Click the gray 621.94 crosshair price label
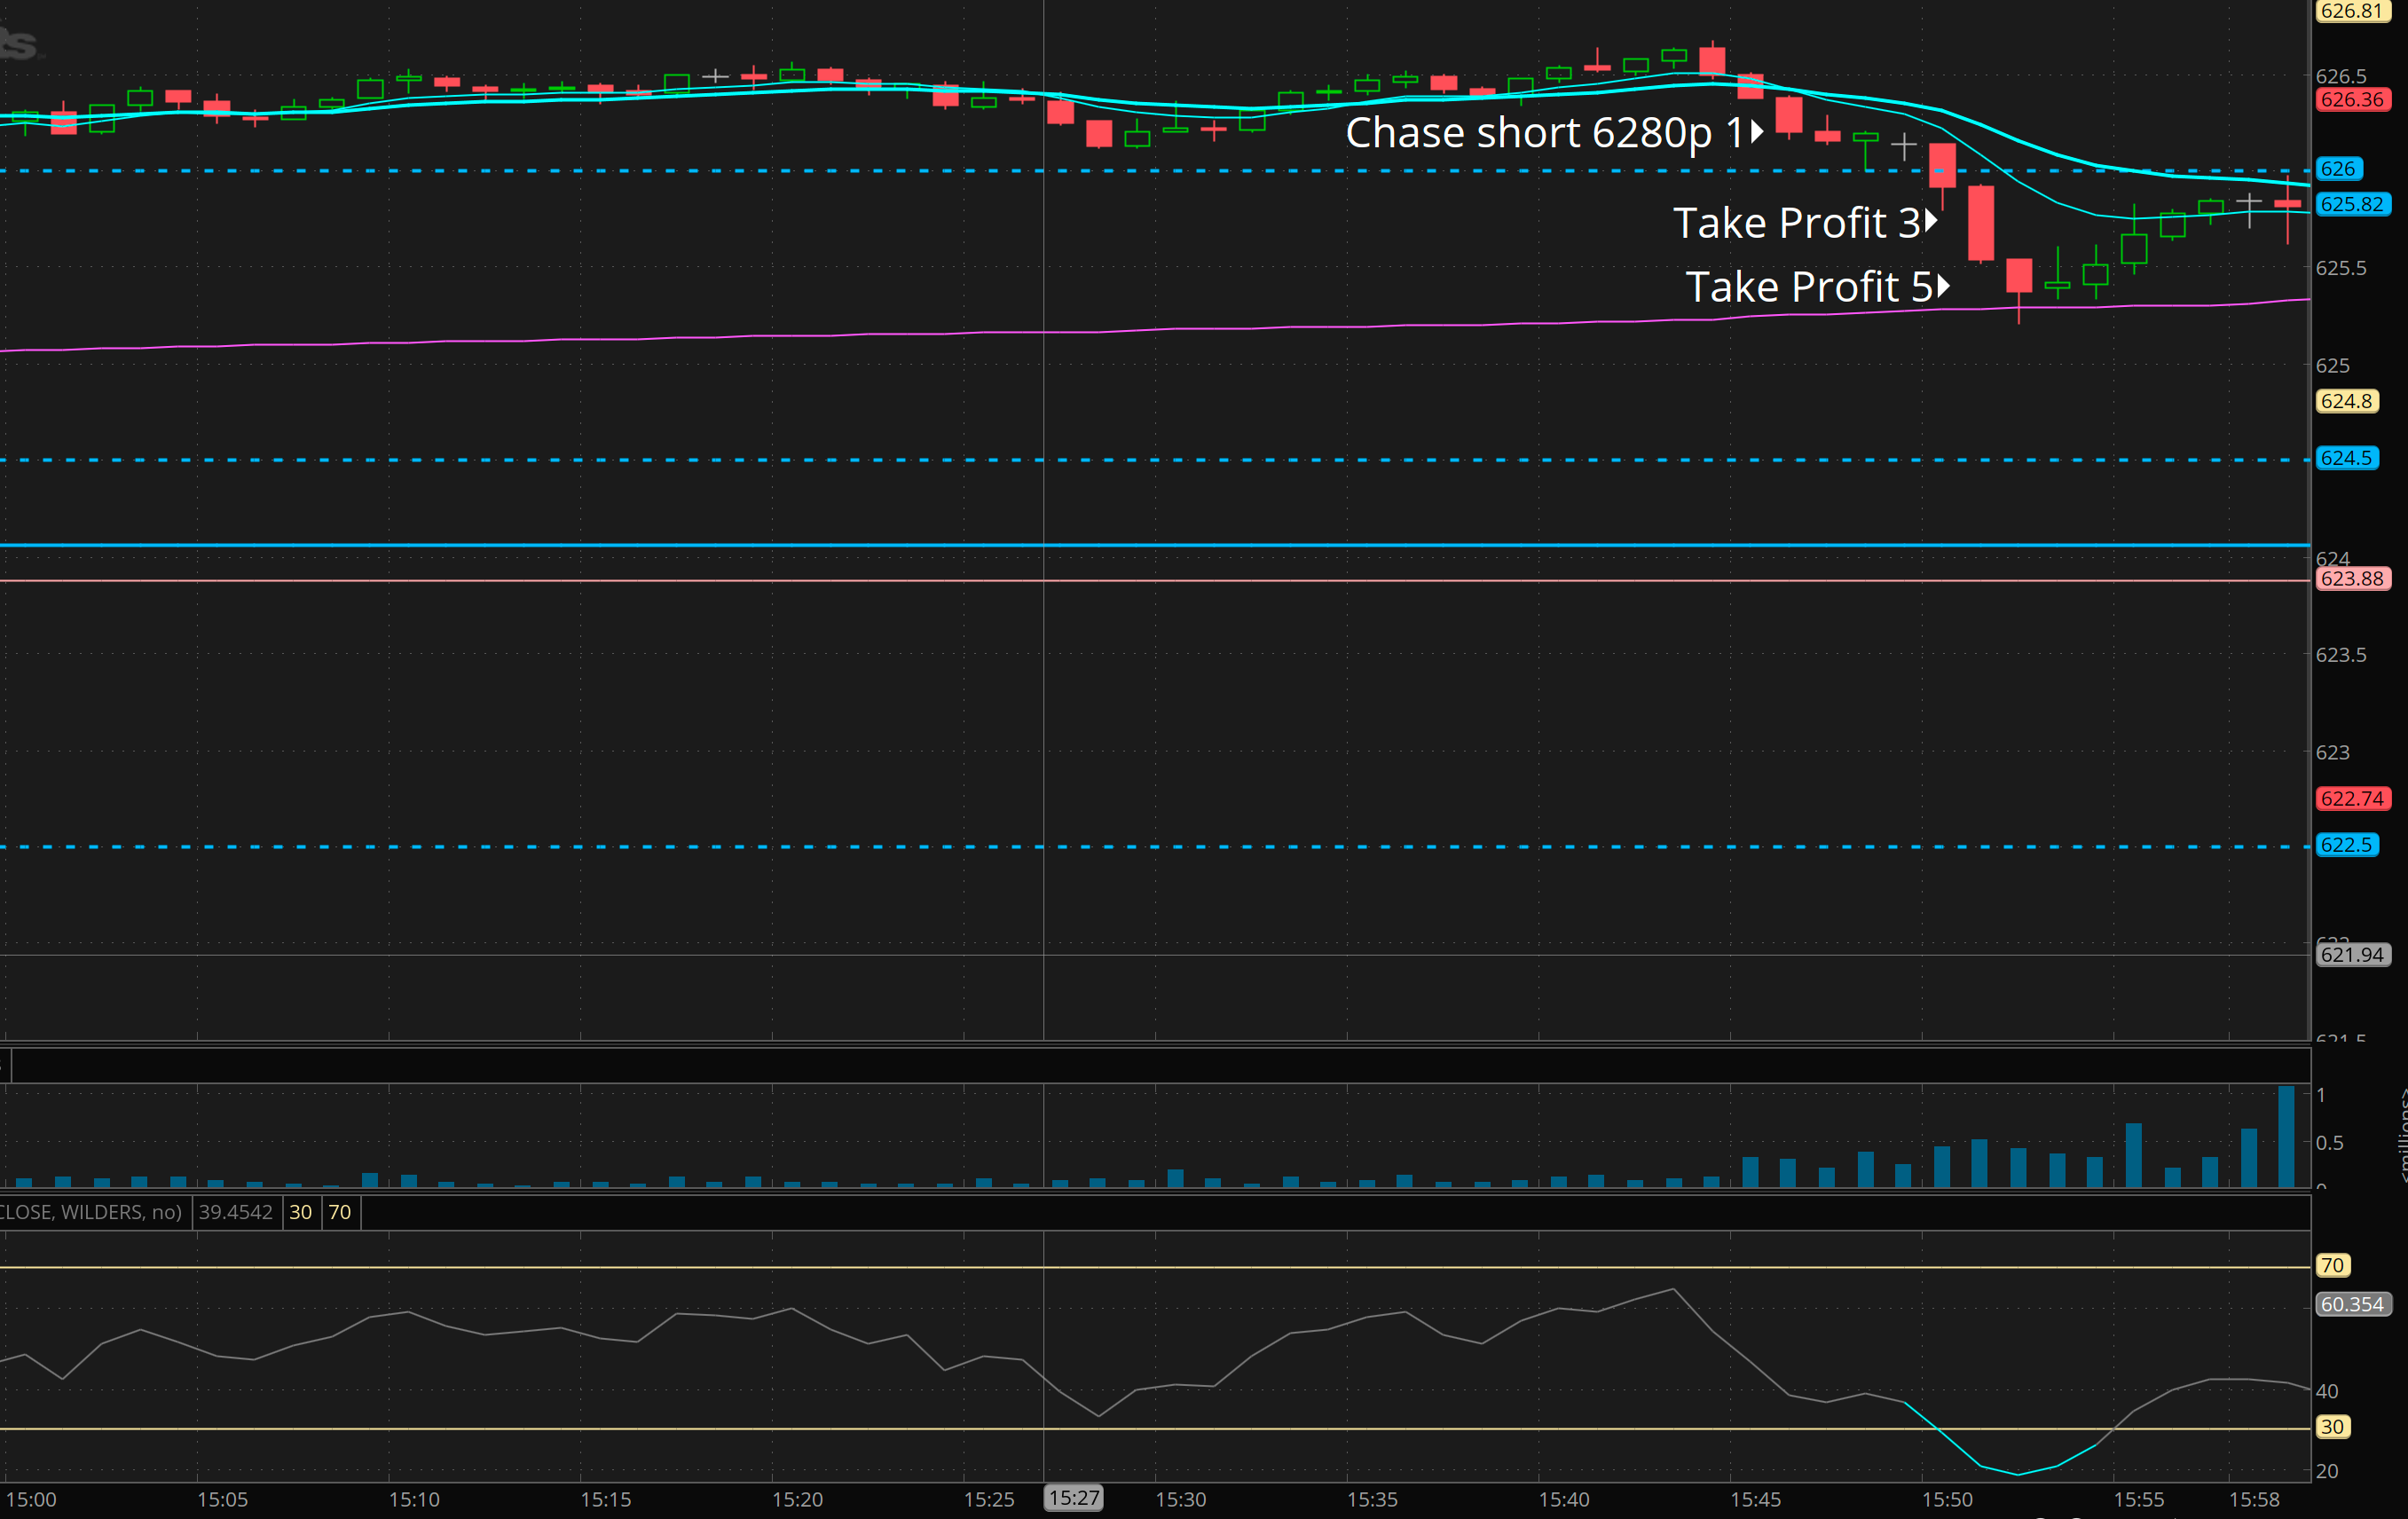Image resolution: width=2408 pixels, height=1519 pixels. coord(2351,955)
